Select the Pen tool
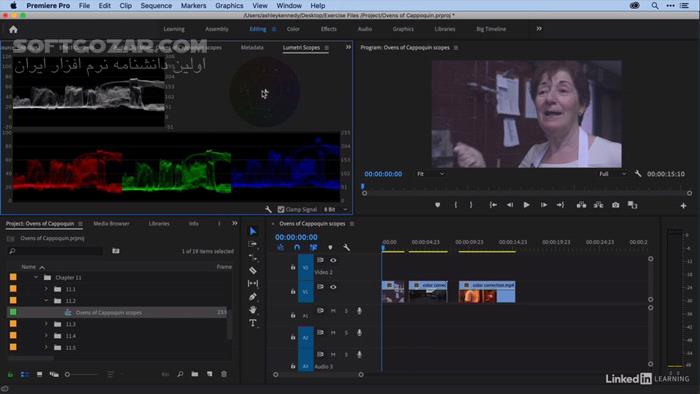Image resolution: width=700 pixels, height=394 pixels. click(x=253, y=296)
